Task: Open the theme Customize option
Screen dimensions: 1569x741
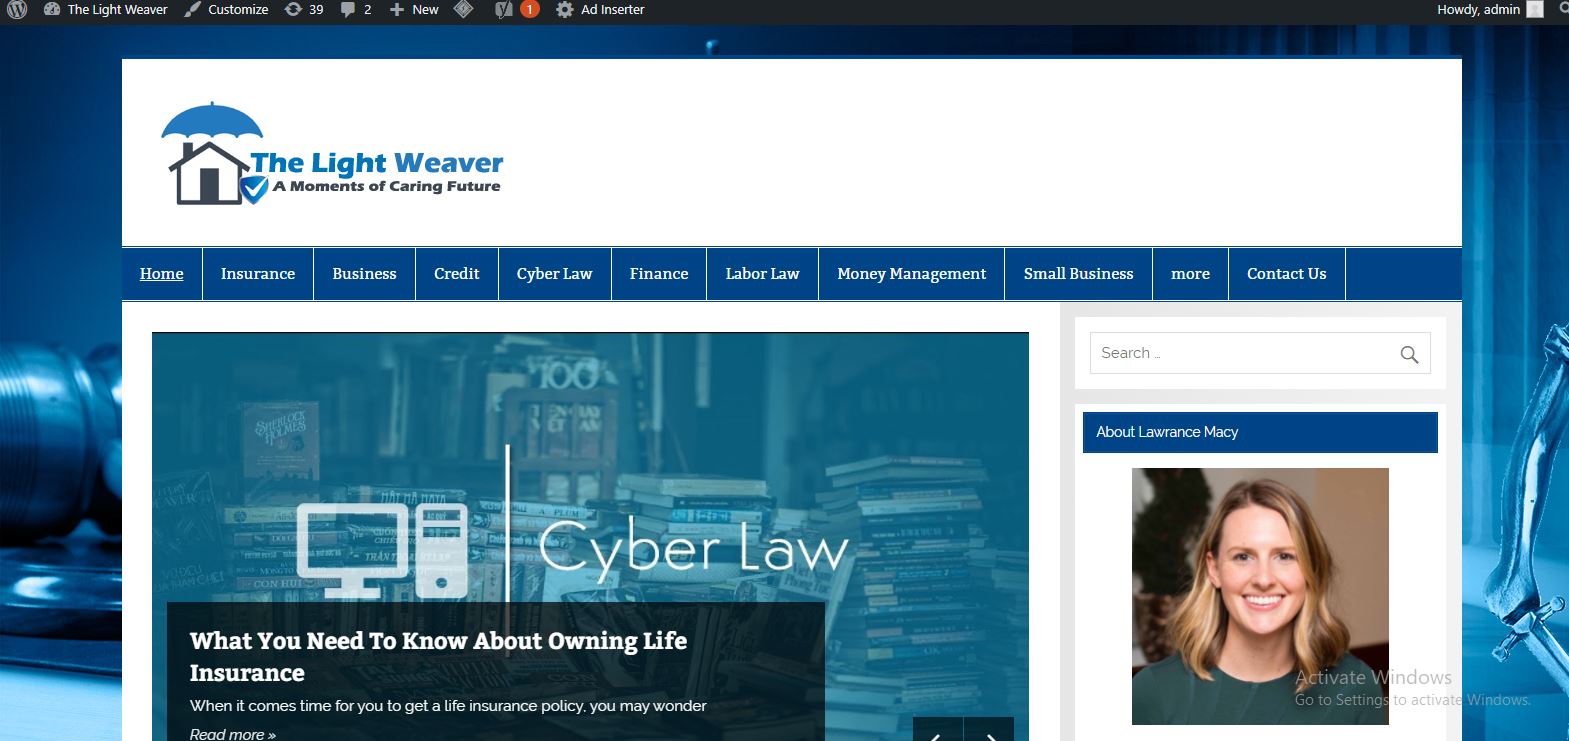Action: point(227,10)
